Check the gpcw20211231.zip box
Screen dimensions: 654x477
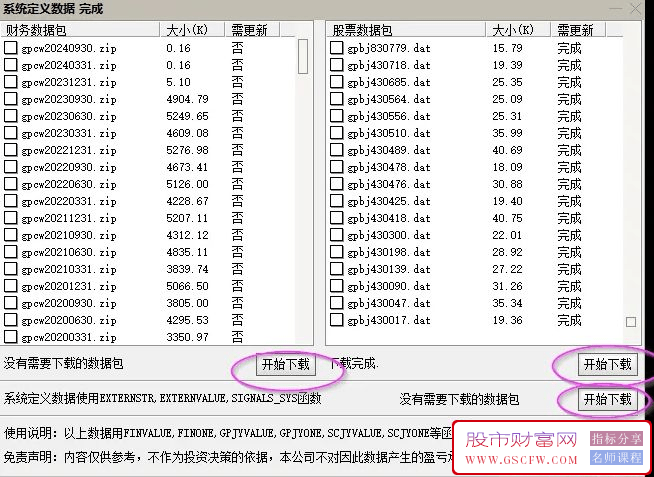(x=11, y=218)
